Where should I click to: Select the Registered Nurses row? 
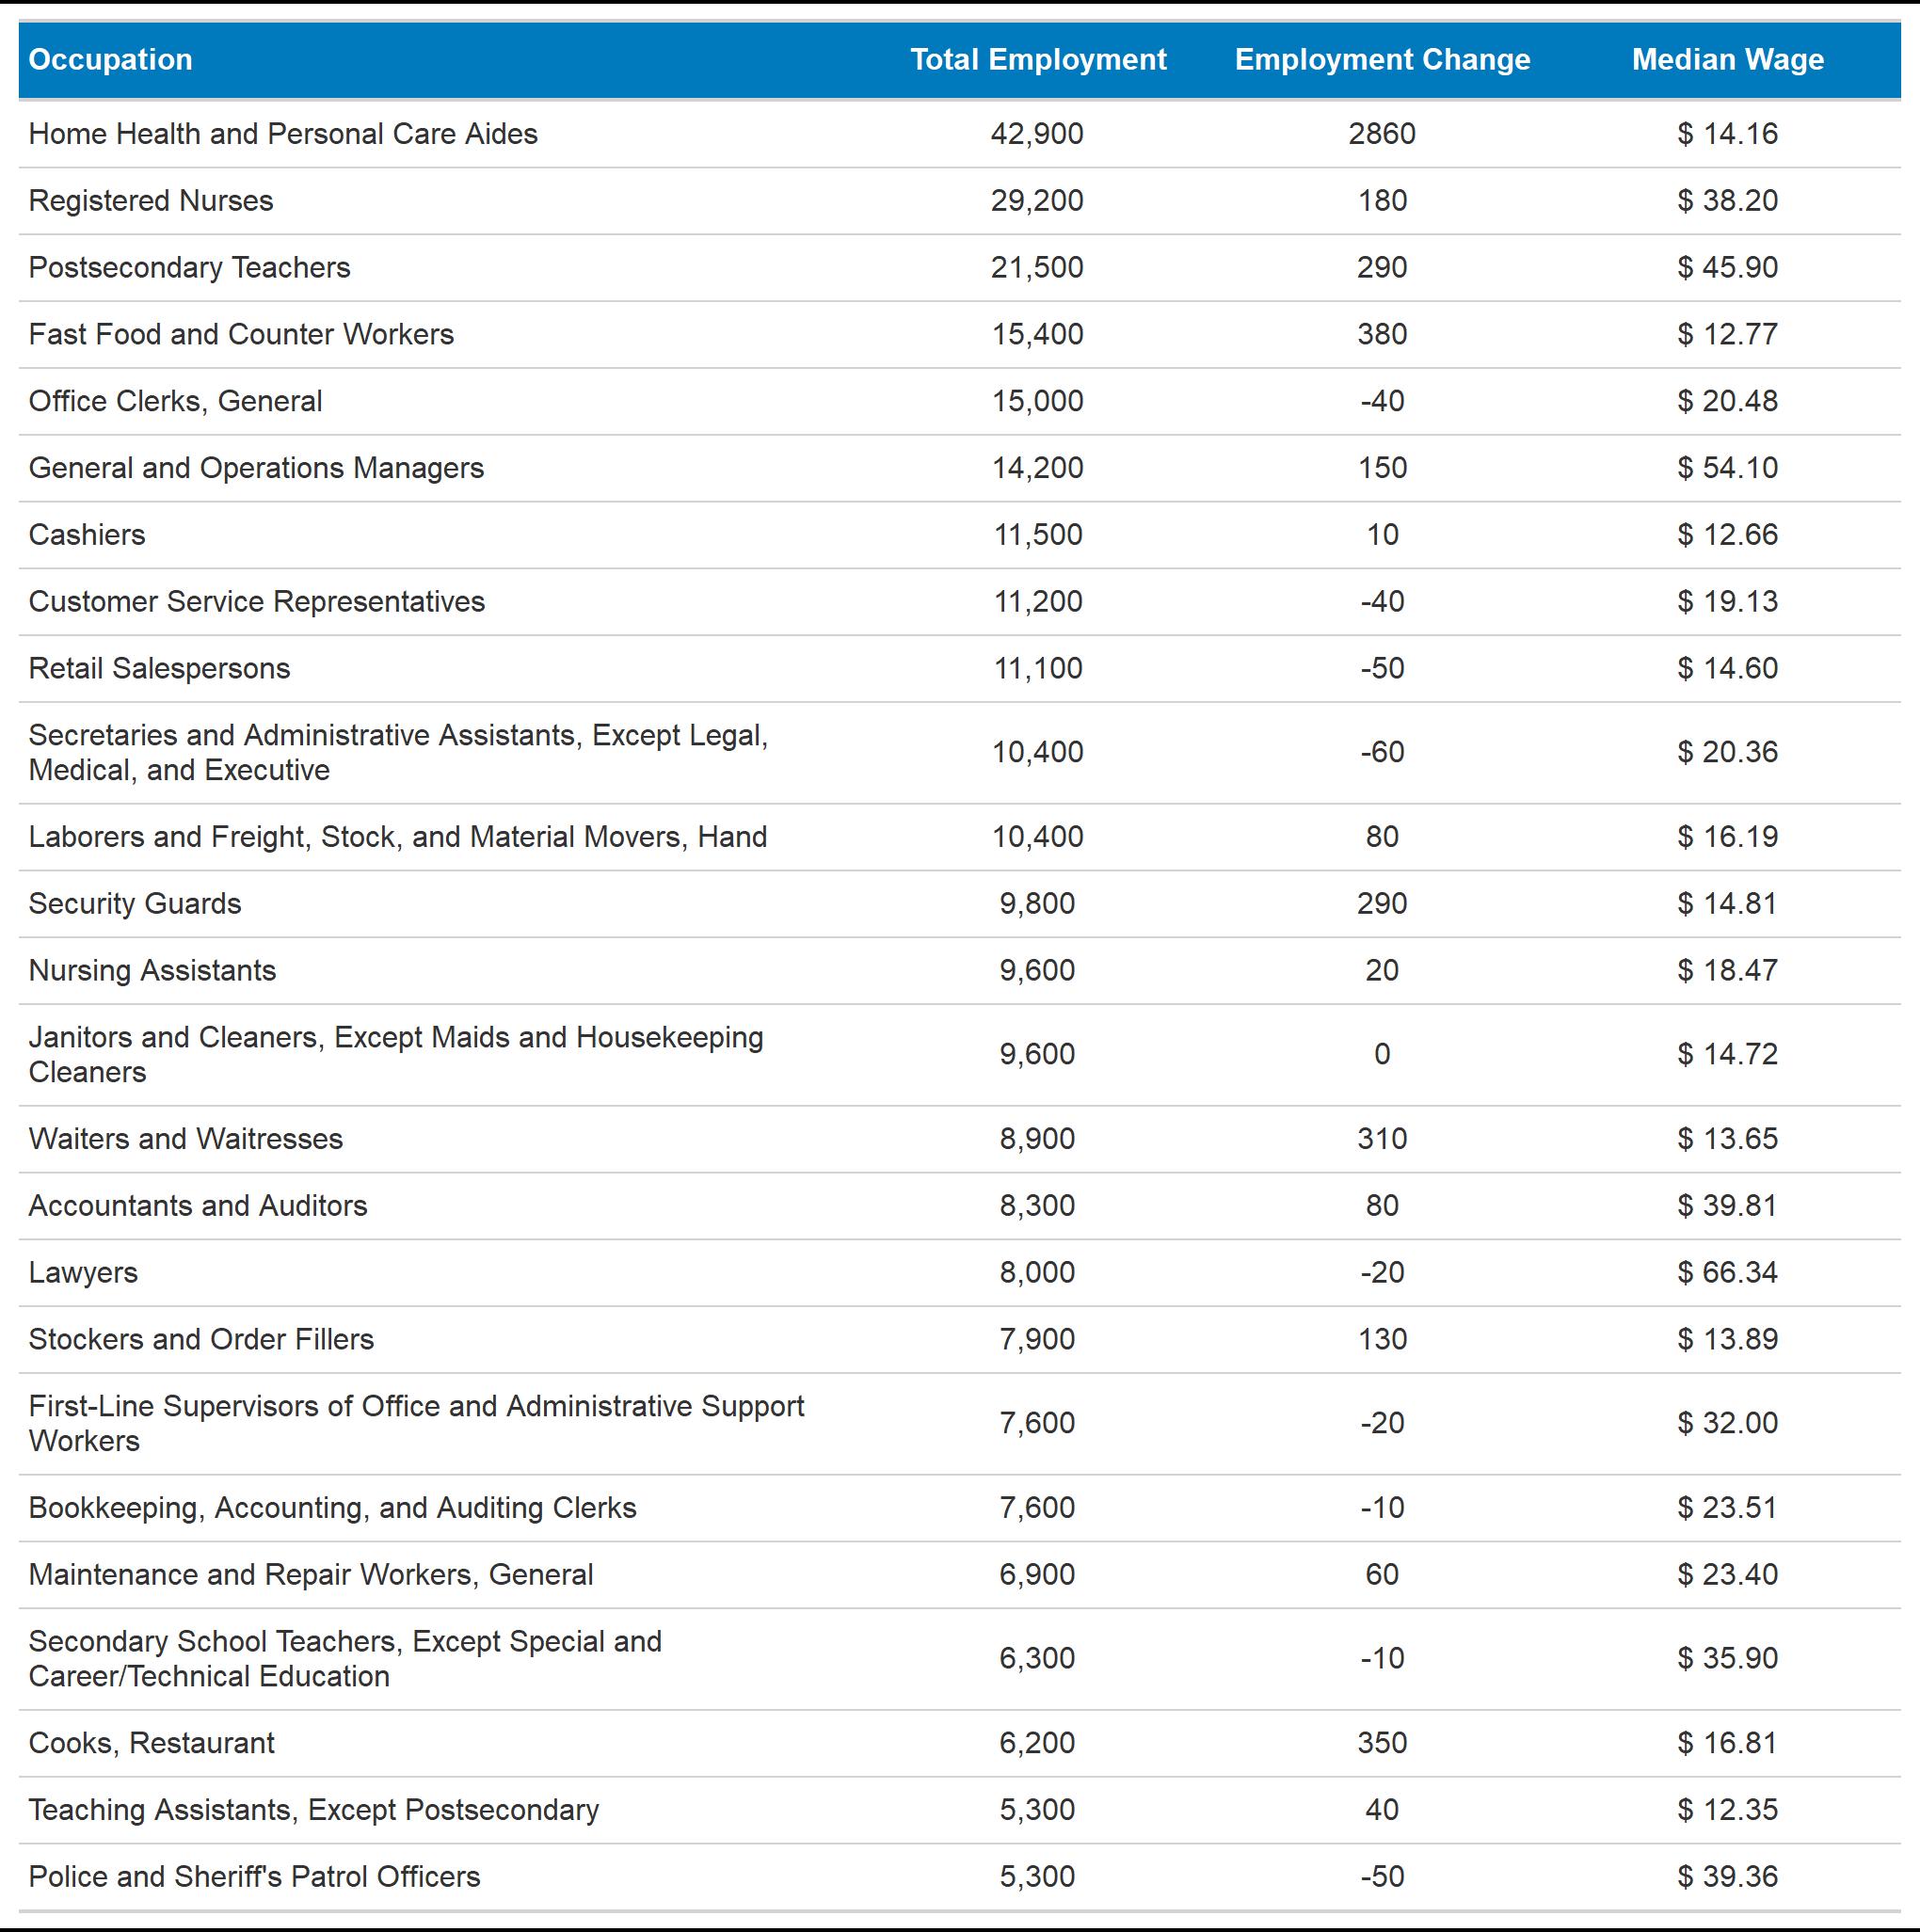[151, 201]
